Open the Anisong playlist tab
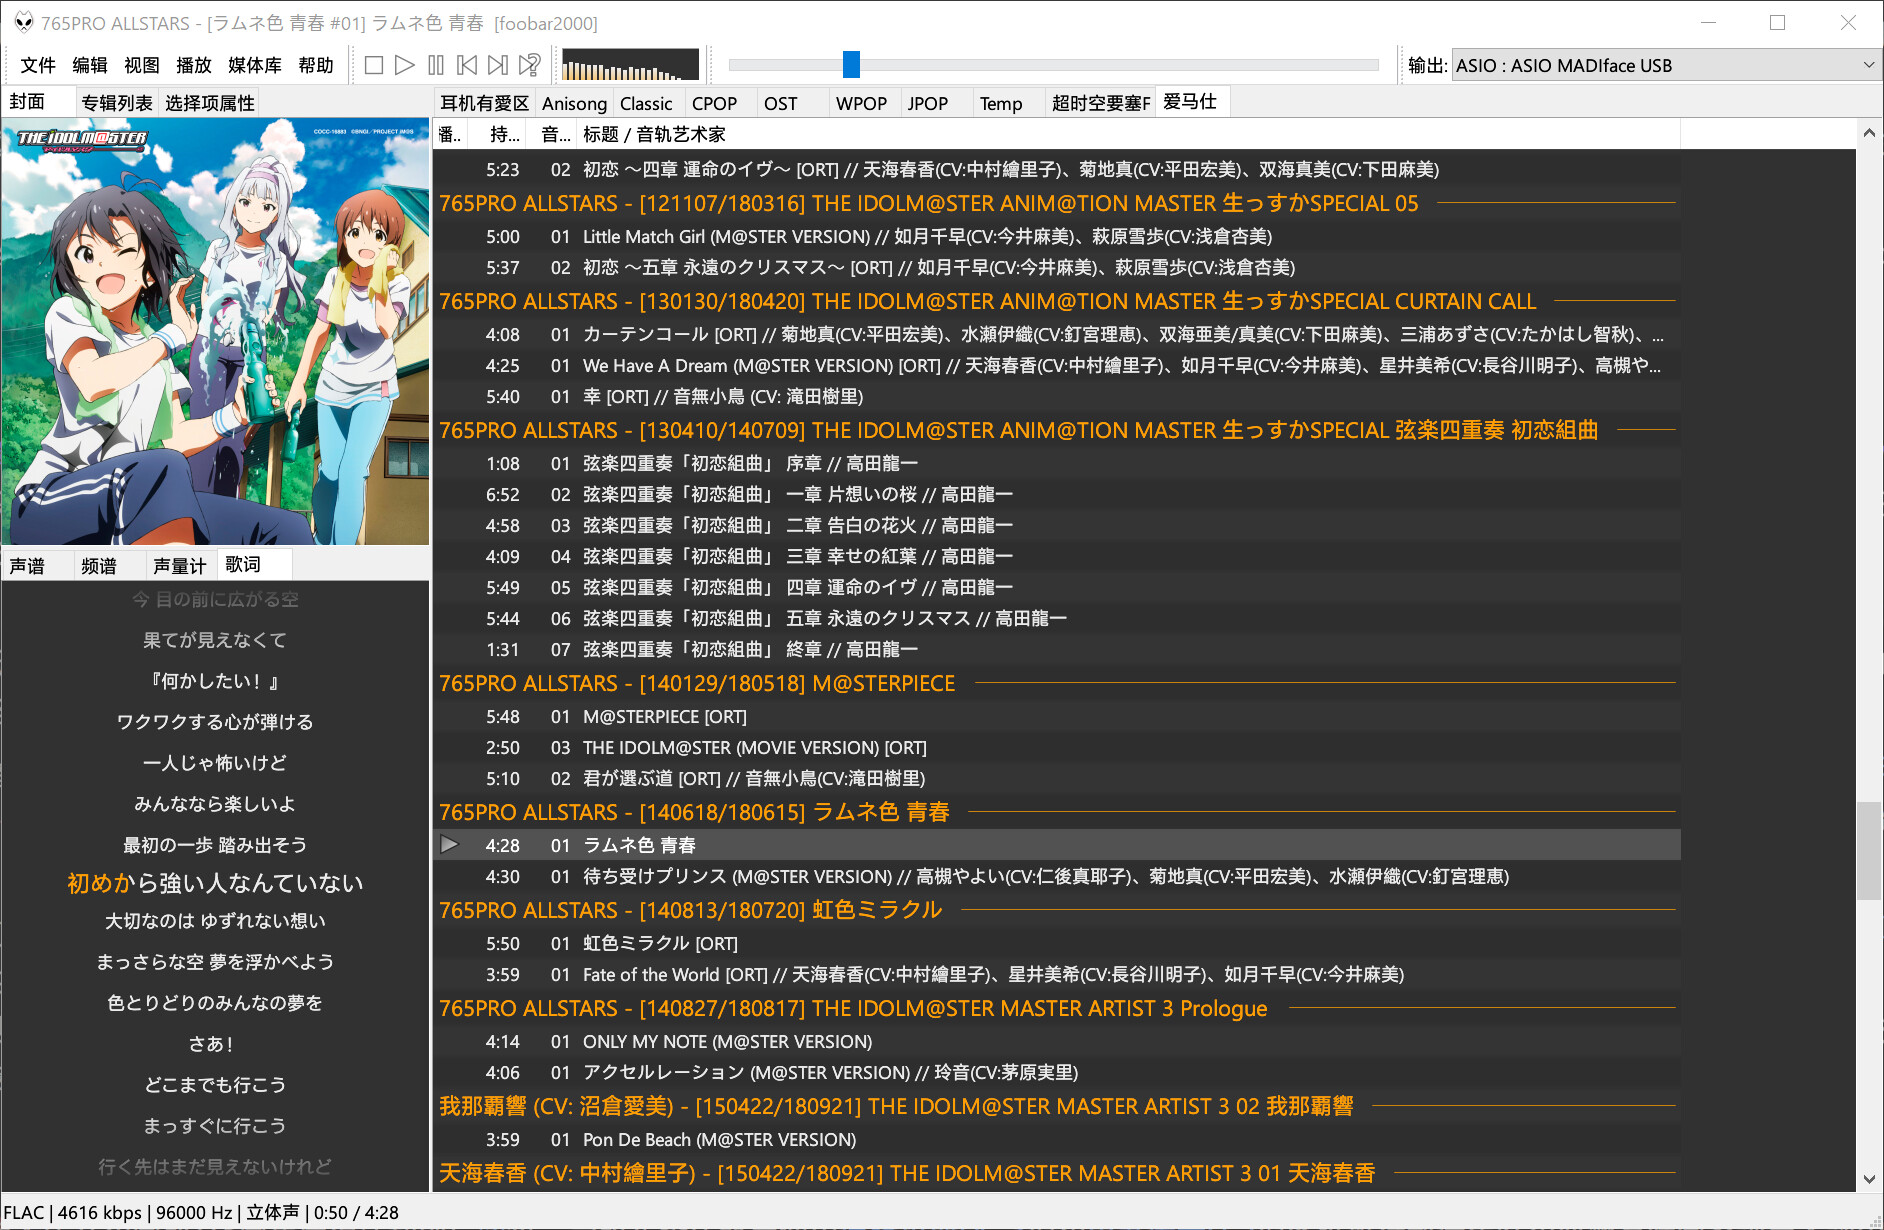Screen dimensions: 1884x1230 pos(574,103)
